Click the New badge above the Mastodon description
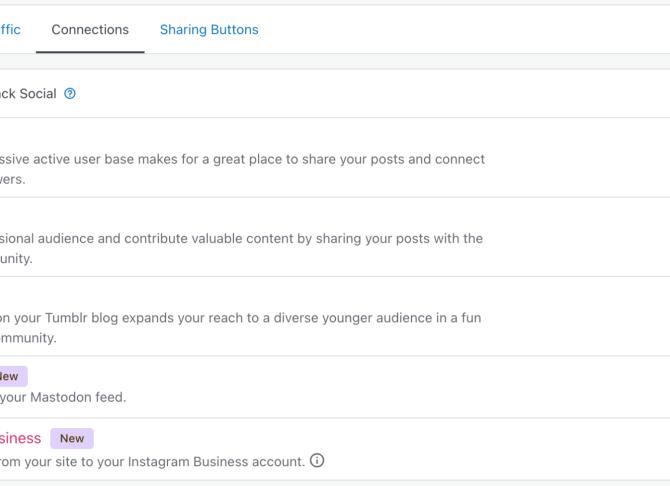670x486 pixels. pos(10,376)
